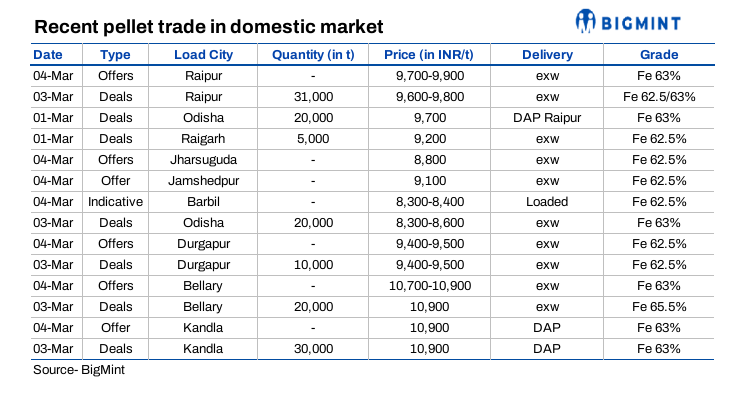Click the Loaded delivery cell for Barbil
Viewport: 745px width, 394px height.
547,202
